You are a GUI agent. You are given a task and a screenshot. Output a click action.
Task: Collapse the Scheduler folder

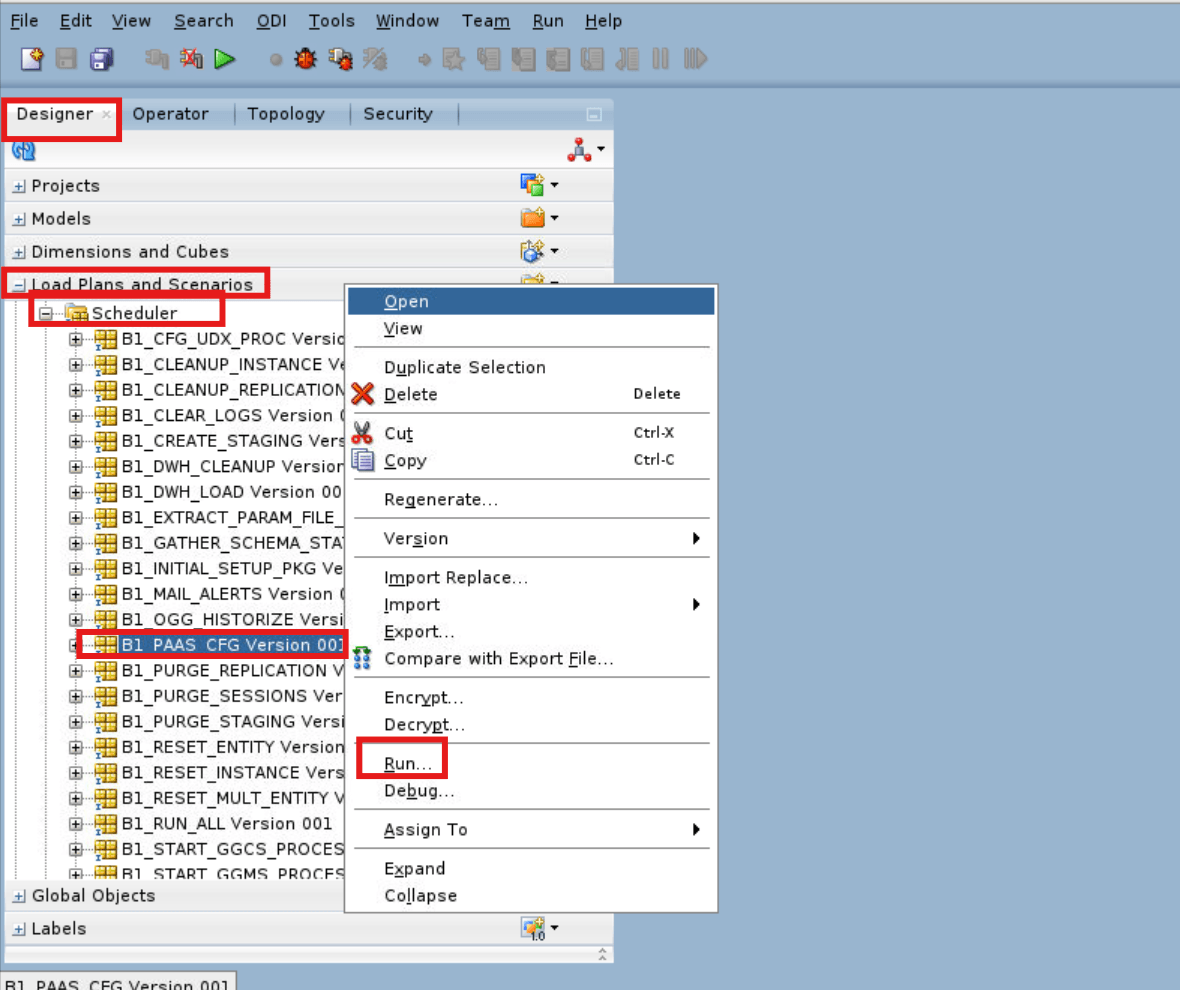pyautogui.click(x=45, y=313)
